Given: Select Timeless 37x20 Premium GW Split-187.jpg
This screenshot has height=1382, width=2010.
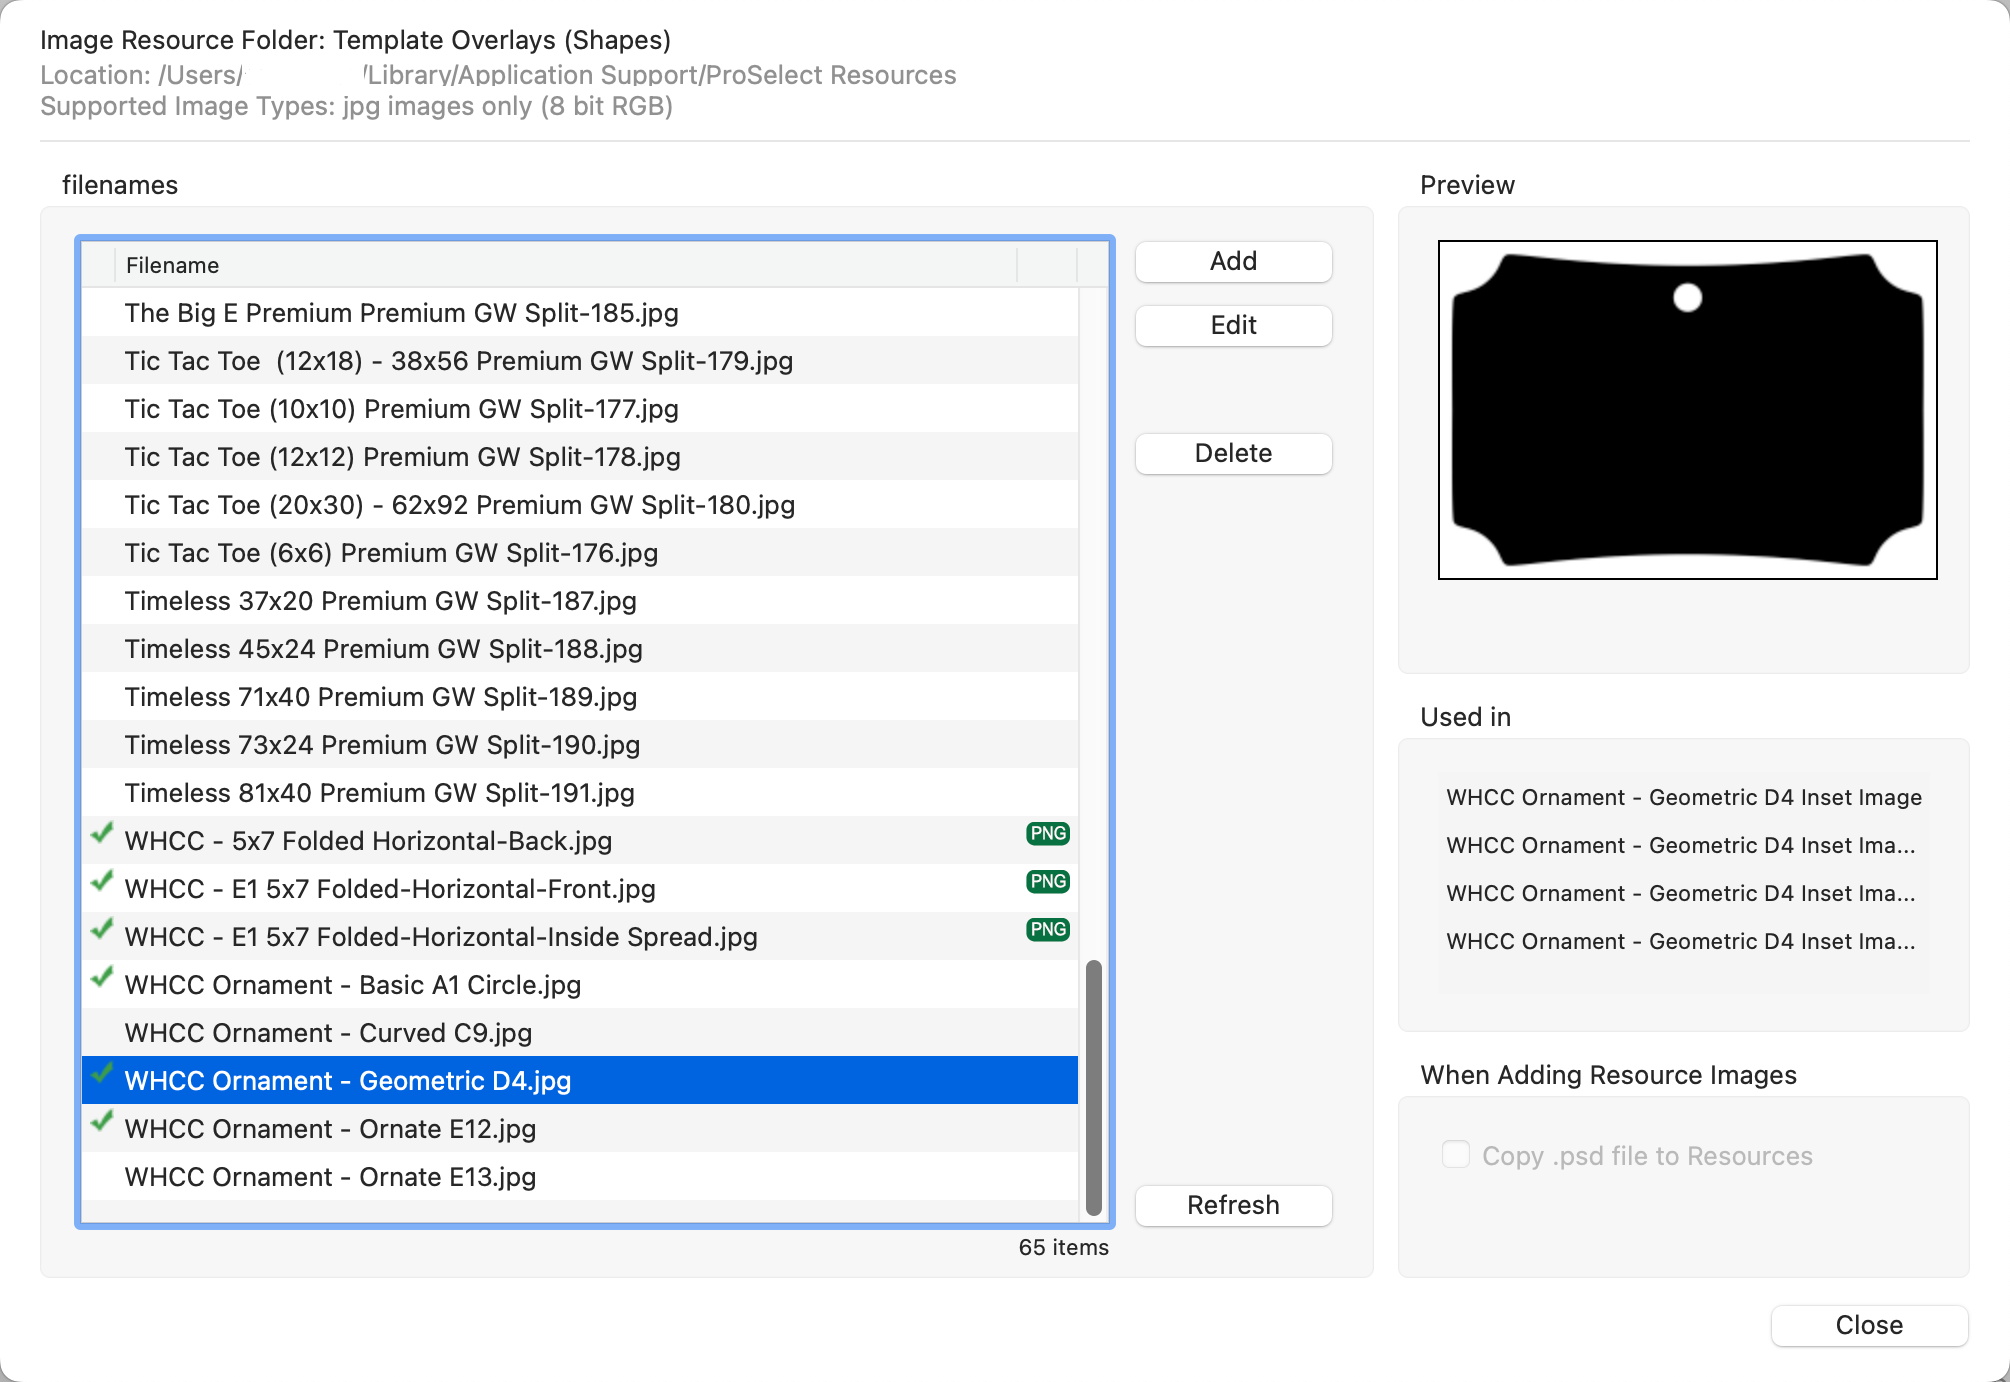Looking at the screenshot, I should (x=380, y=601).
